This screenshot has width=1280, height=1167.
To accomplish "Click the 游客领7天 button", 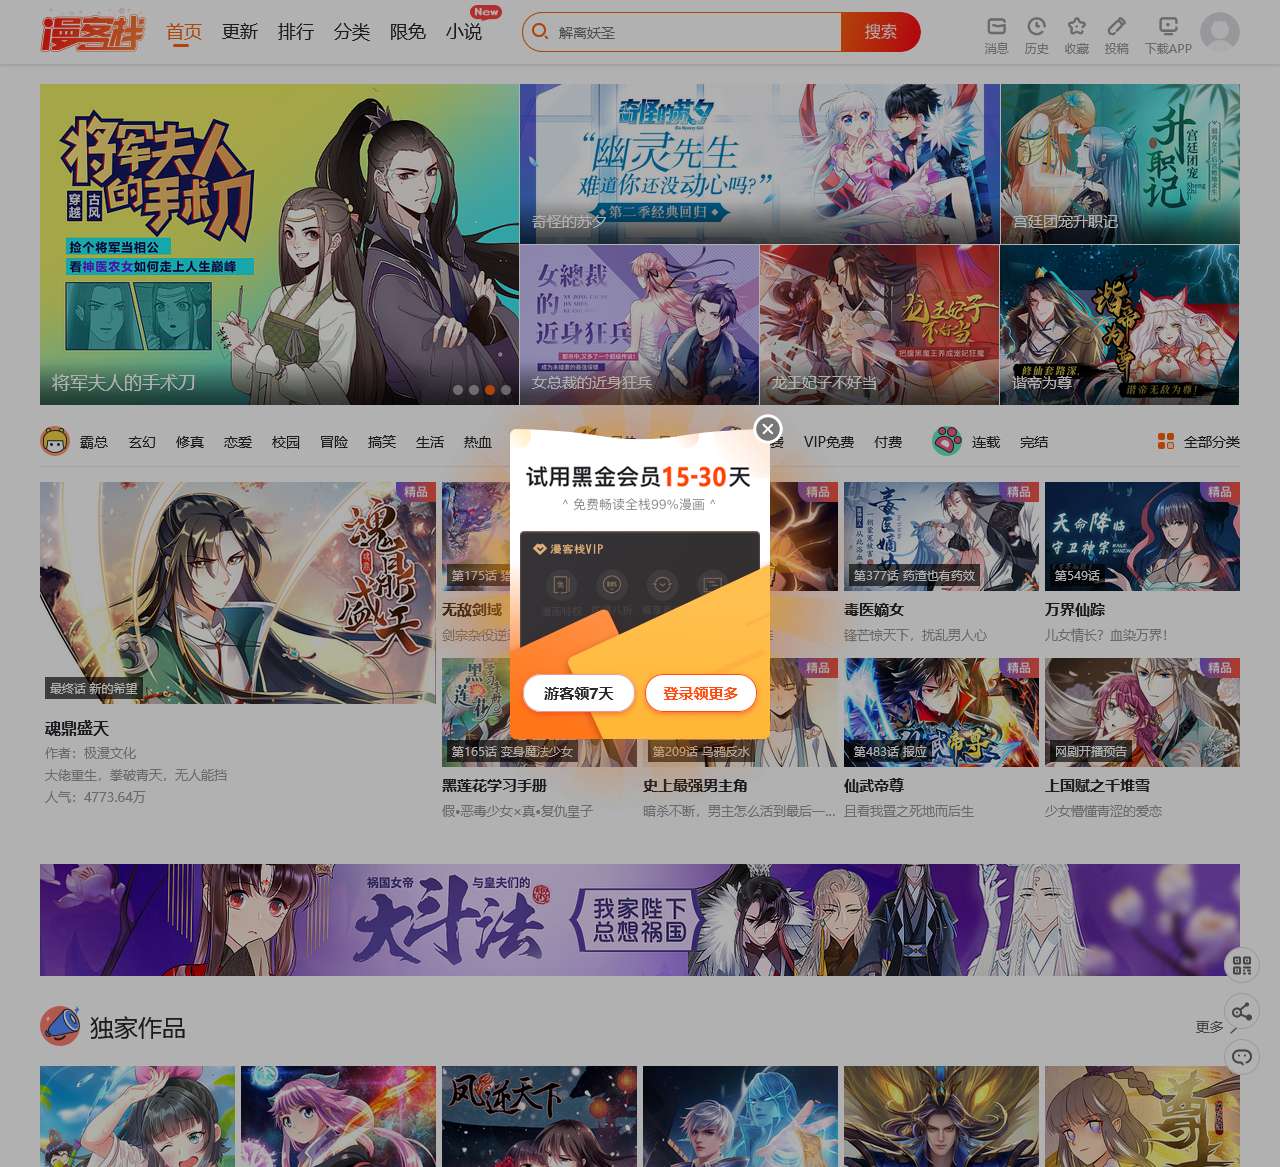I will [579, 693].
